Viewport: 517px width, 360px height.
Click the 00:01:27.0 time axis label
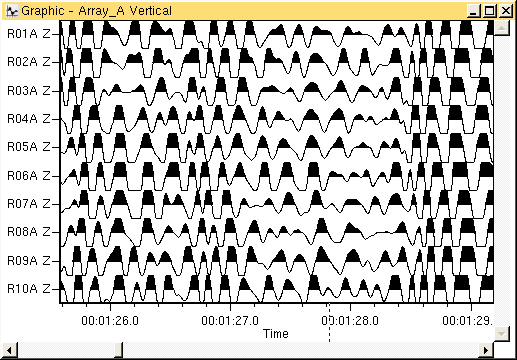pos(230,321)
